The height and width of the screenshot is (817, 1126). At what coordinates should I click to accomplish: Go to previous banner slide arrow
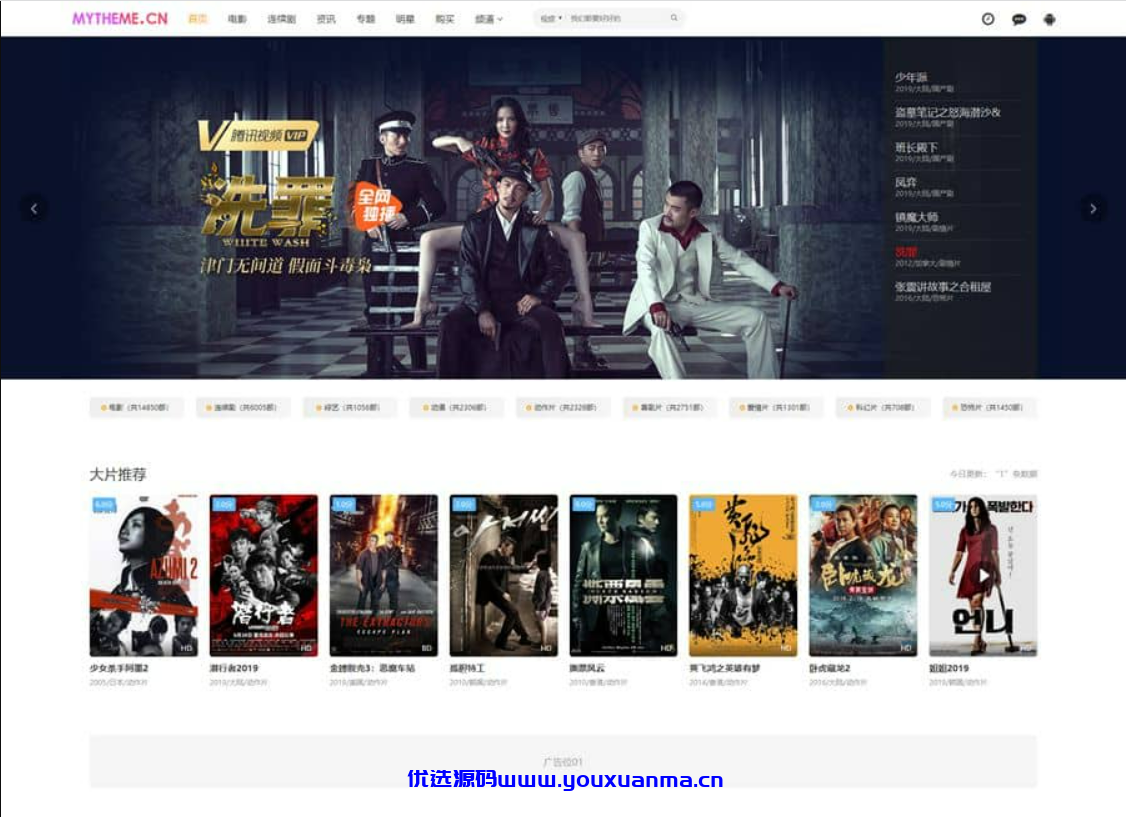pos(34,209)
